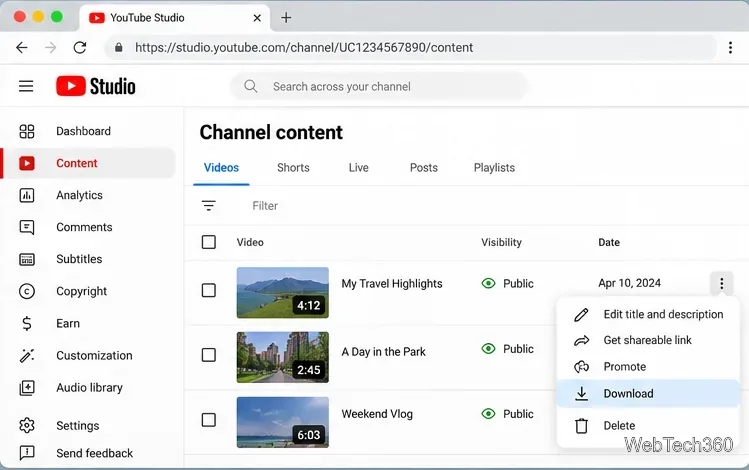749x470 pixels.
Task: Open the A Day in the Park thumbnail
Action: click(x=283, y=357)
